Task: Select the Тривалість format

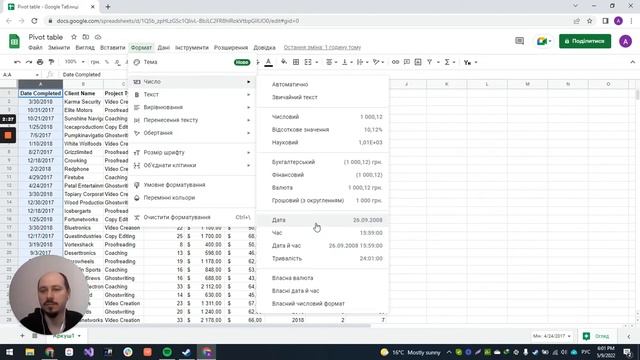Action: click(323, 258)
